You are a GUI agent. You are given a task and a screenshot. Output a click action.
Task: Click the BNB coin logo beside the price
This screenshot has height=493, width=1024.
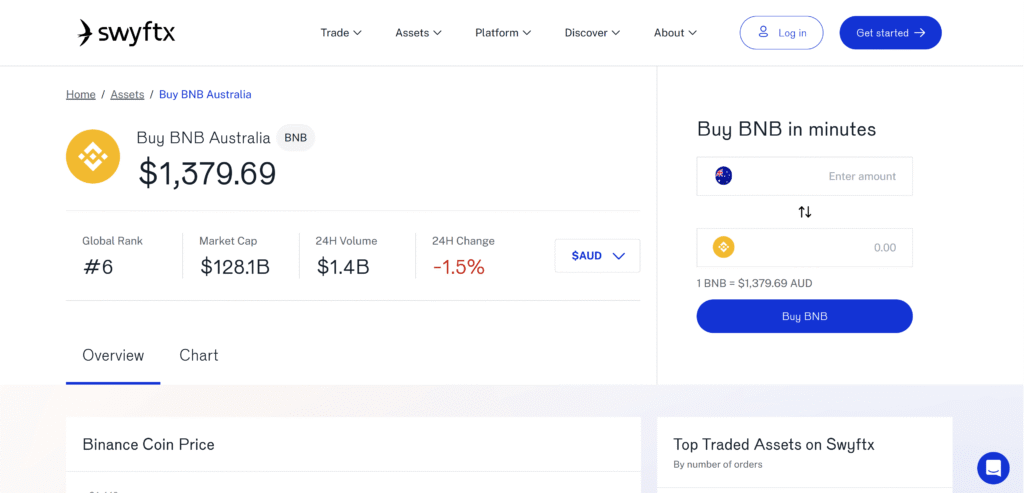93,156
